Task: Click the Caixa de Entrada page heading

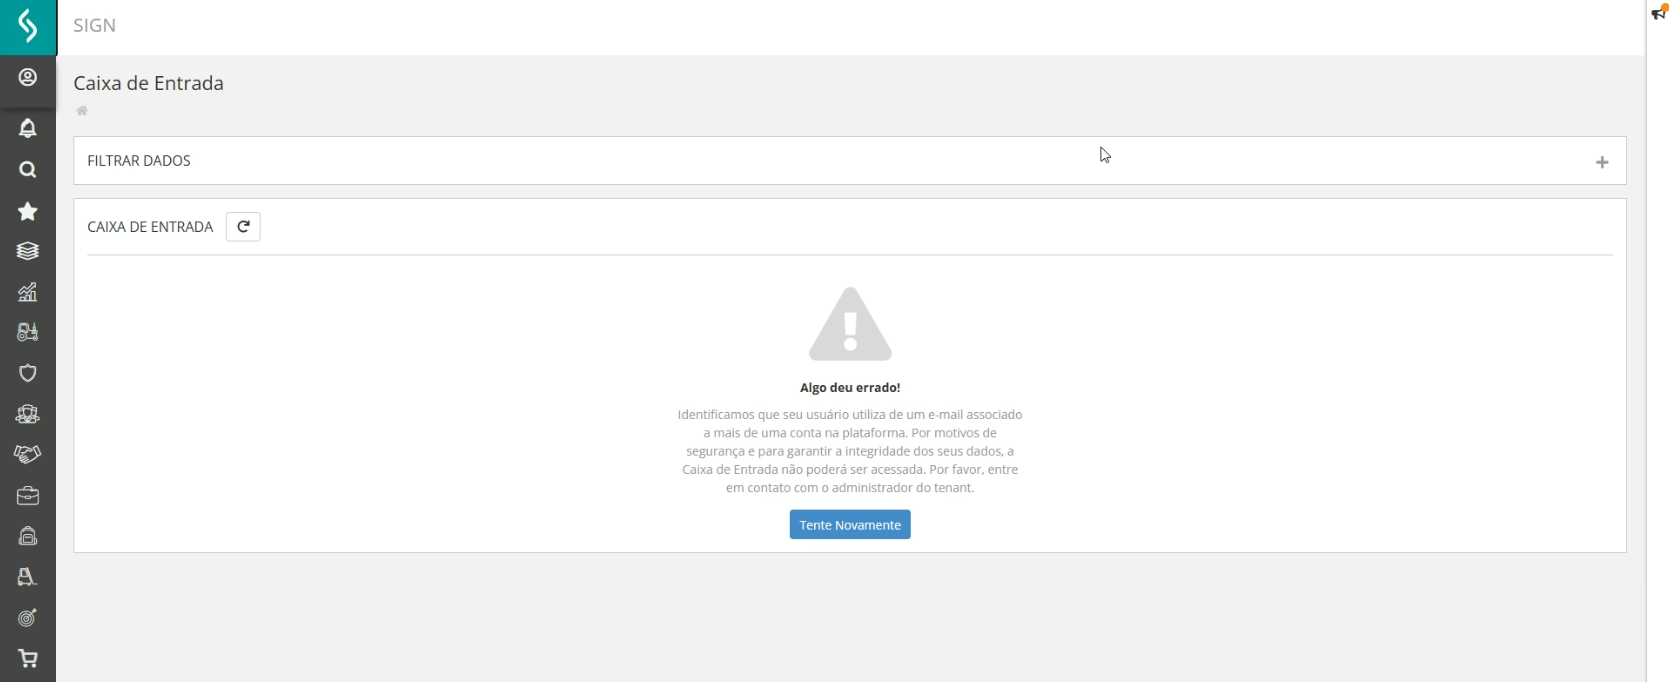Action: pyautogui.click(x=148, y=83)
